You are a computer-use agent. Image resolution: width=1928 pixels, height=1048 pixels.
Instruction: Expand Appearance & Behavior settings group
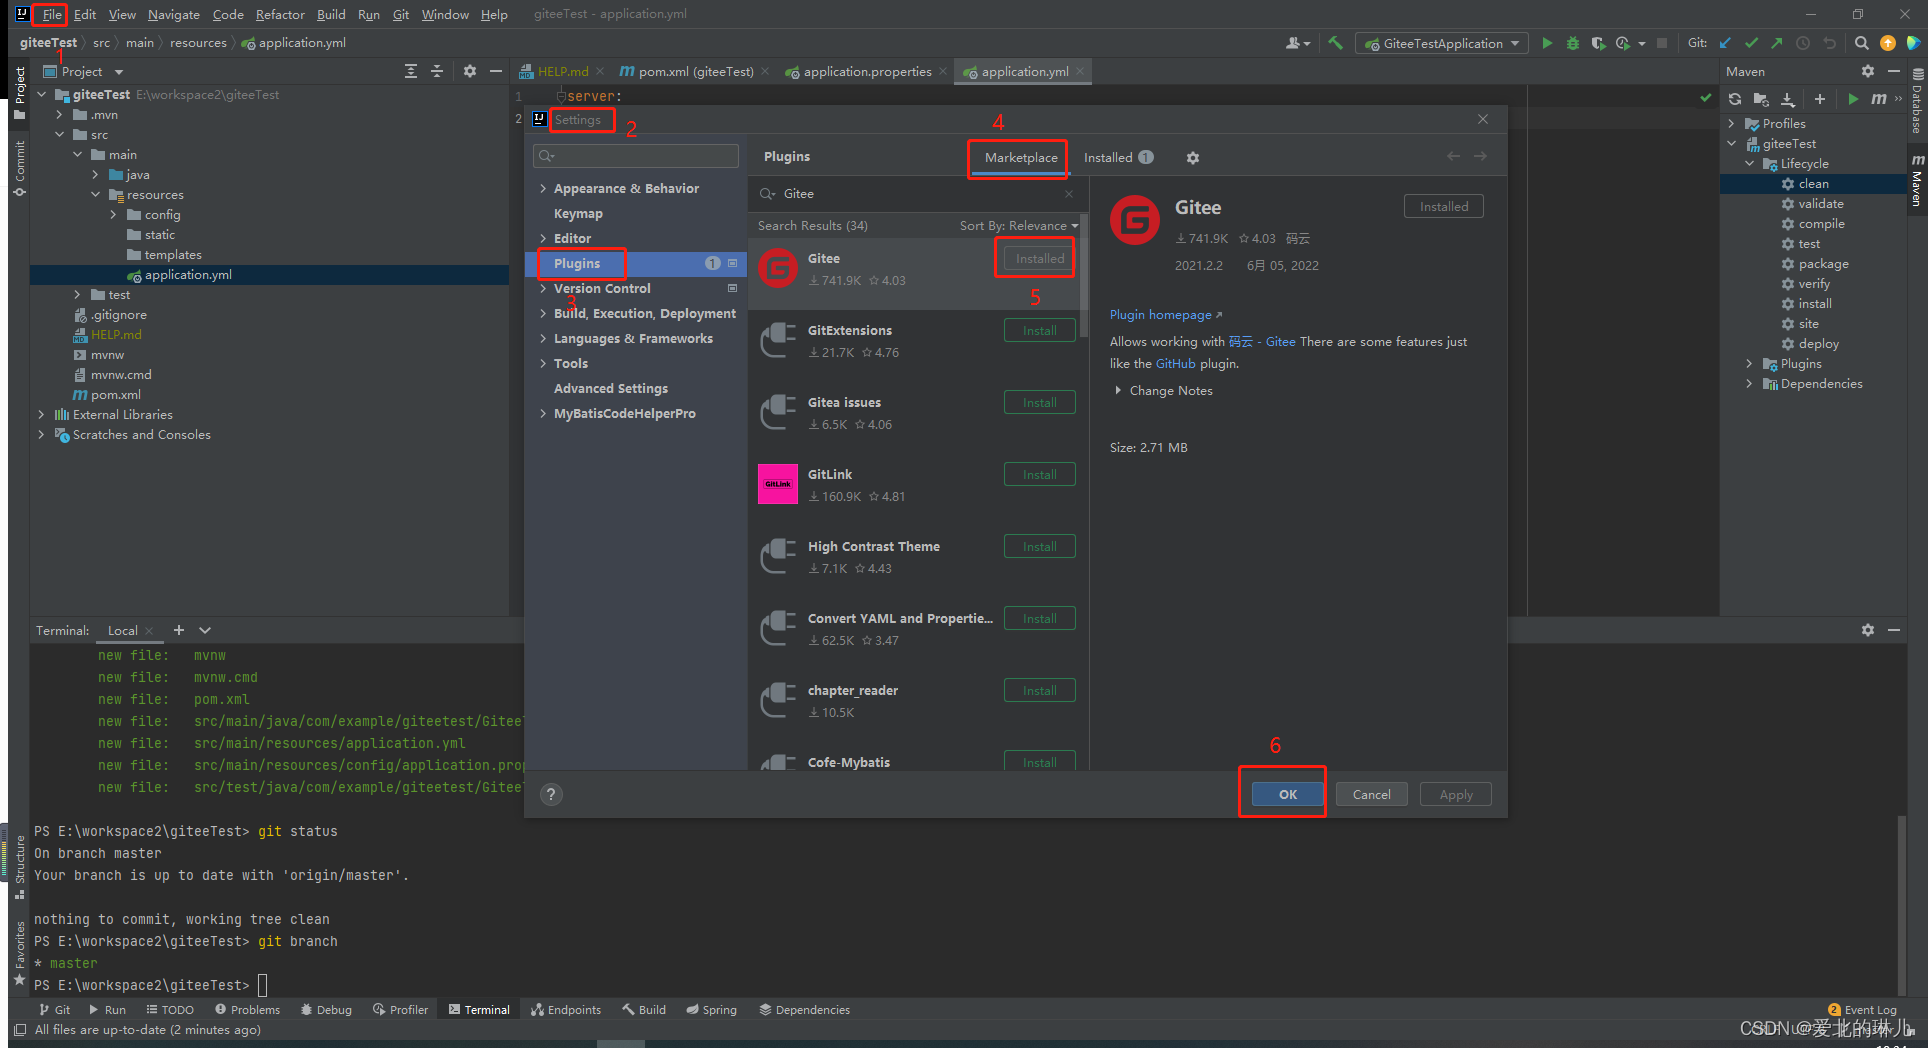coord(543,189)
